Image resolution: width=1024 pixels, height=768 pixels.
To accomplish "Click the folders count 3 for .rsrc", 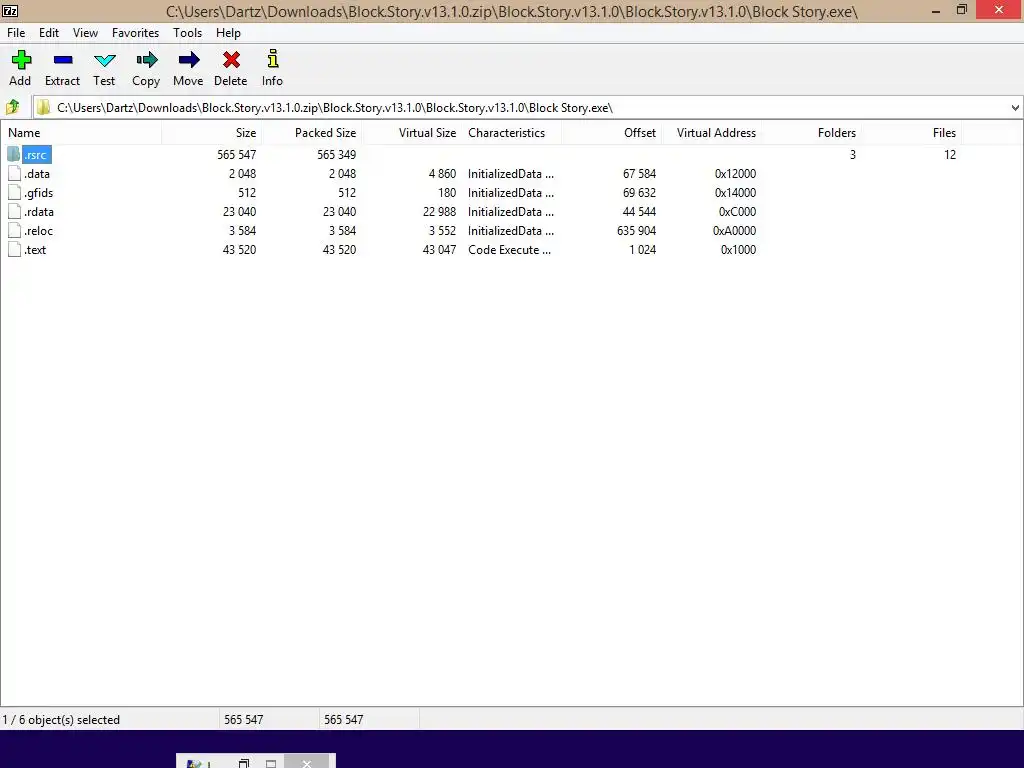I will 852,155.
